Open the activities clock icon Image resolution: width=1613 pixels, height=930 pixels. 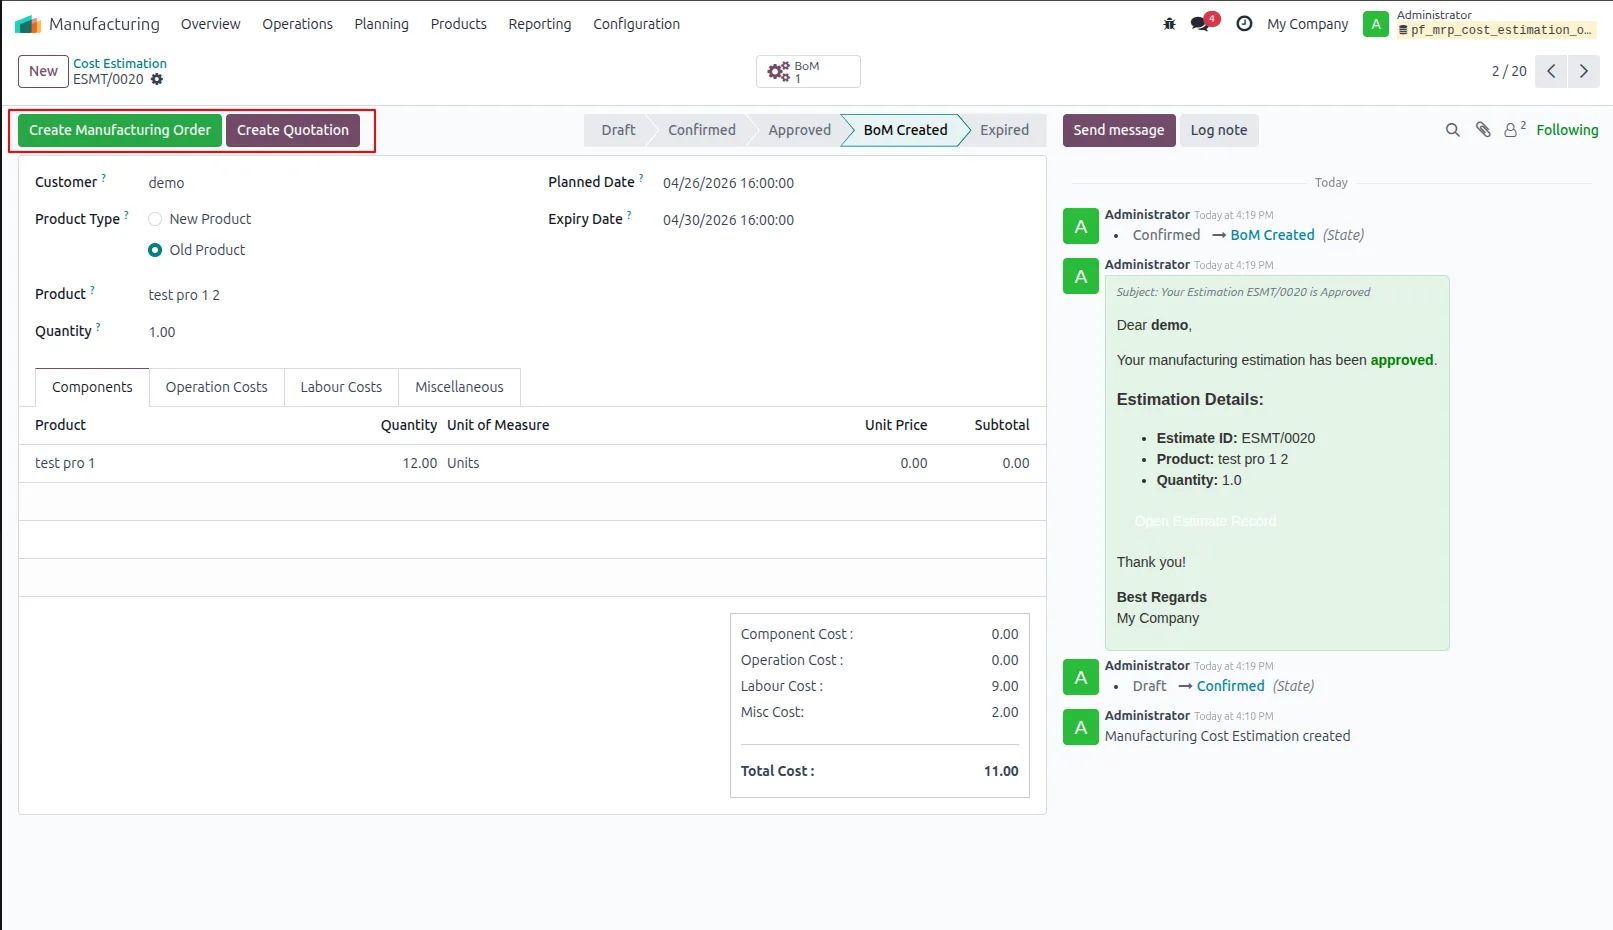click(x=1244, y=24)
